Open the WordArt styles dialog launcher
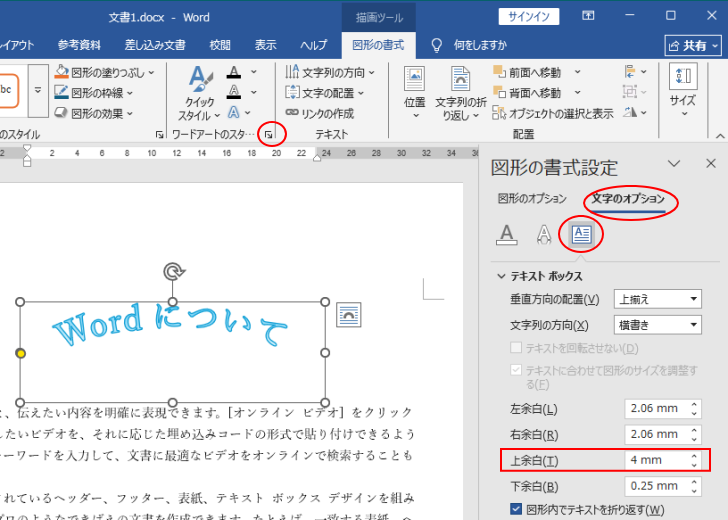Screen dimensions: 728x520 tap(268, 135)
